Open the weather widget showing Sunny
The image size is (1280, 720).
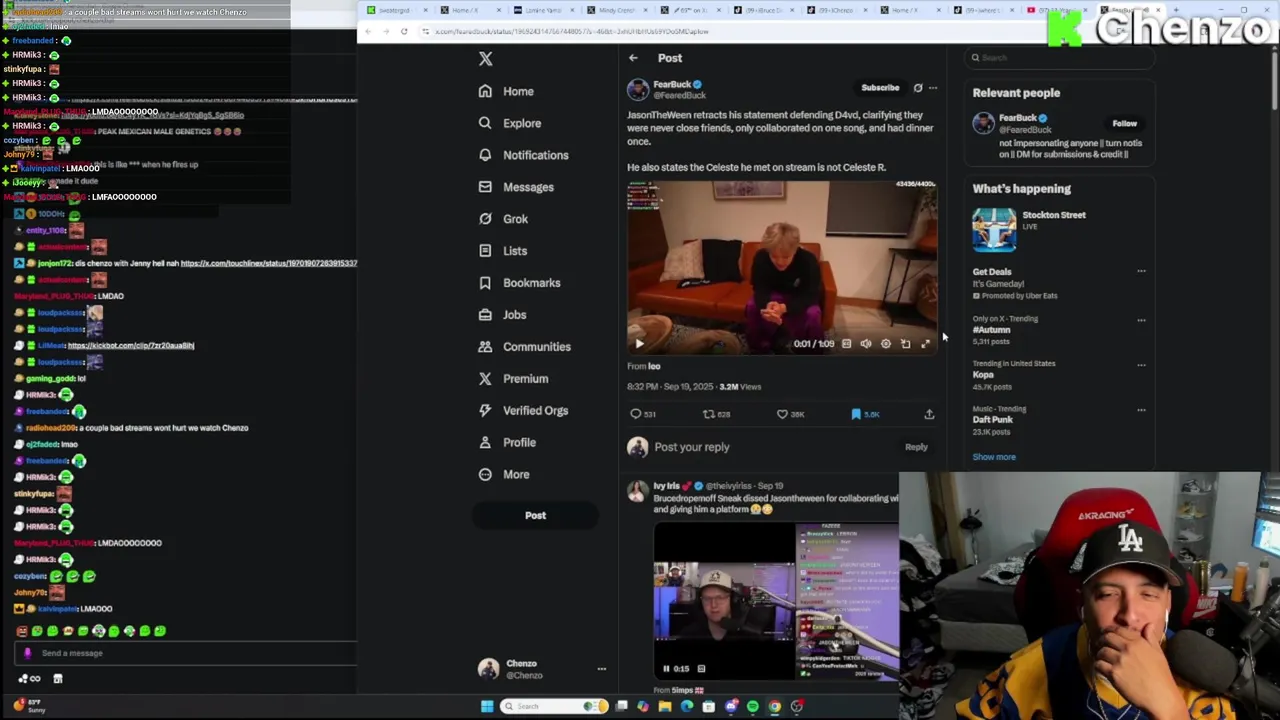pos(28,707)
